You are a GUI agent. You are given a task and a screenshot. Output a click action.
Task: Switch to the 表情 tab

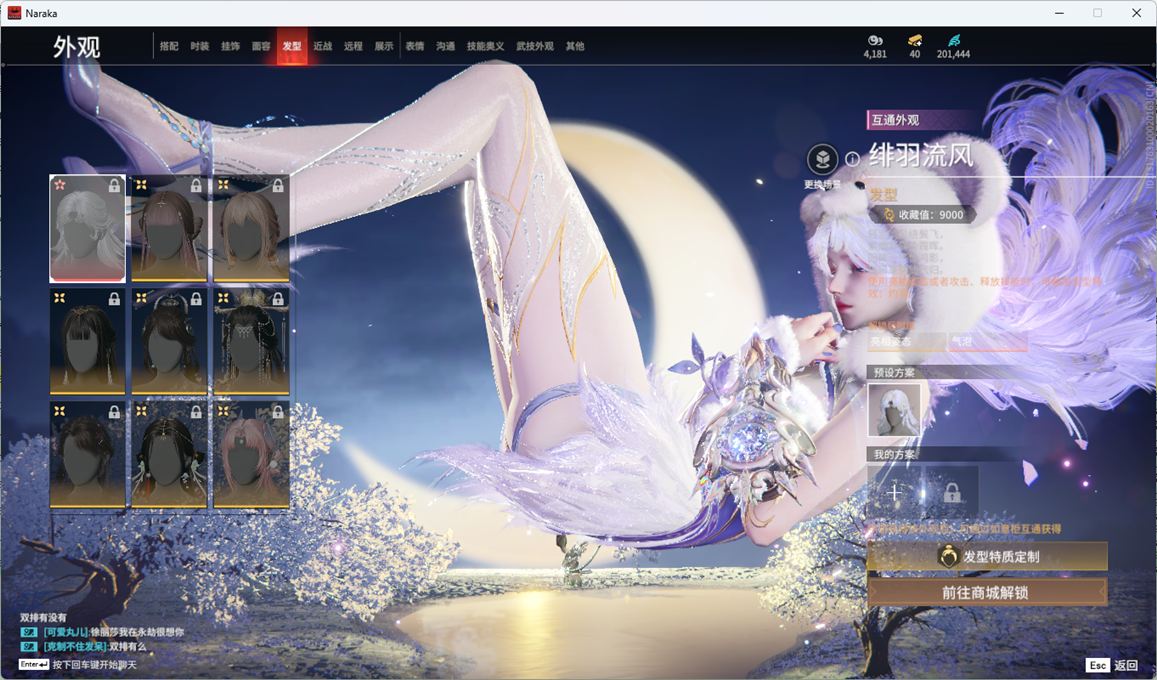tap(415, 46)
